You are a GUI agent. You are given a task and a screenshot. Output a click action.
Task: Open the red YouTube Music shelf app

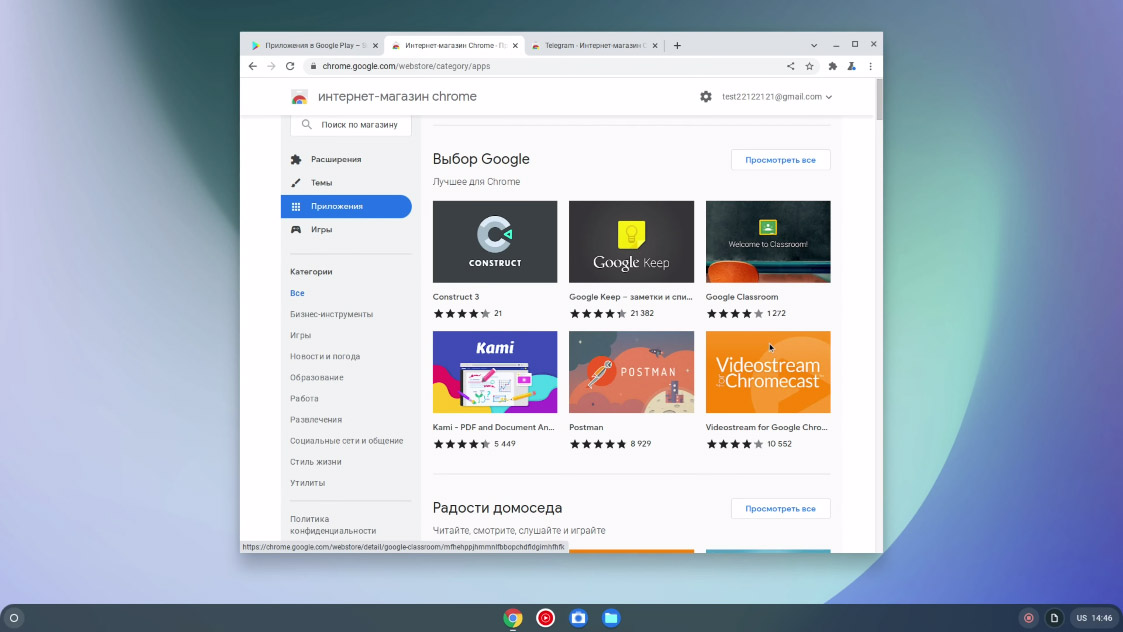tap(546, 618)
